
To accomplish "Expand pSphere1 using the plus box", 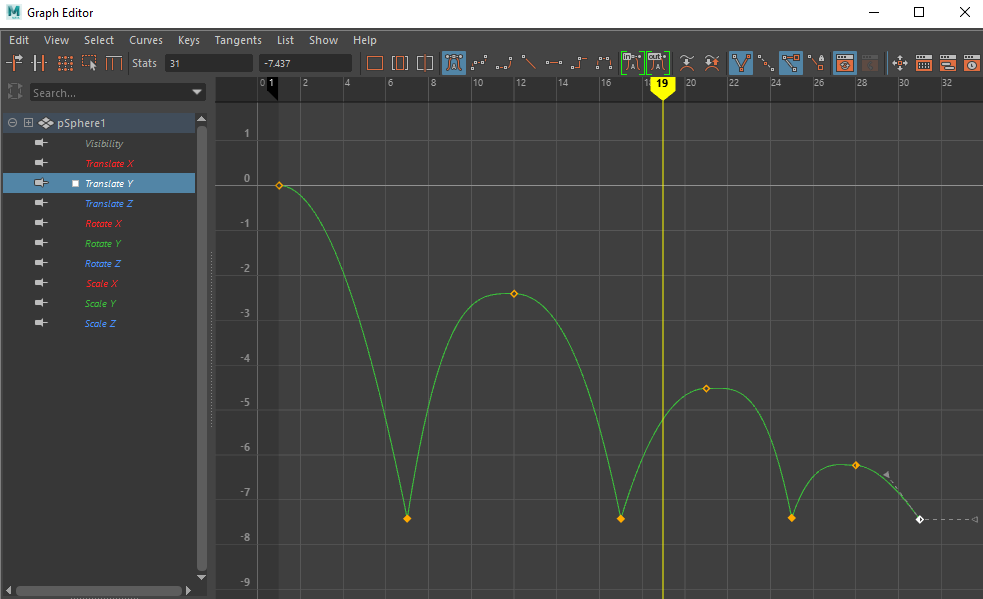I will pyautogui.click(x=28, y=123).
